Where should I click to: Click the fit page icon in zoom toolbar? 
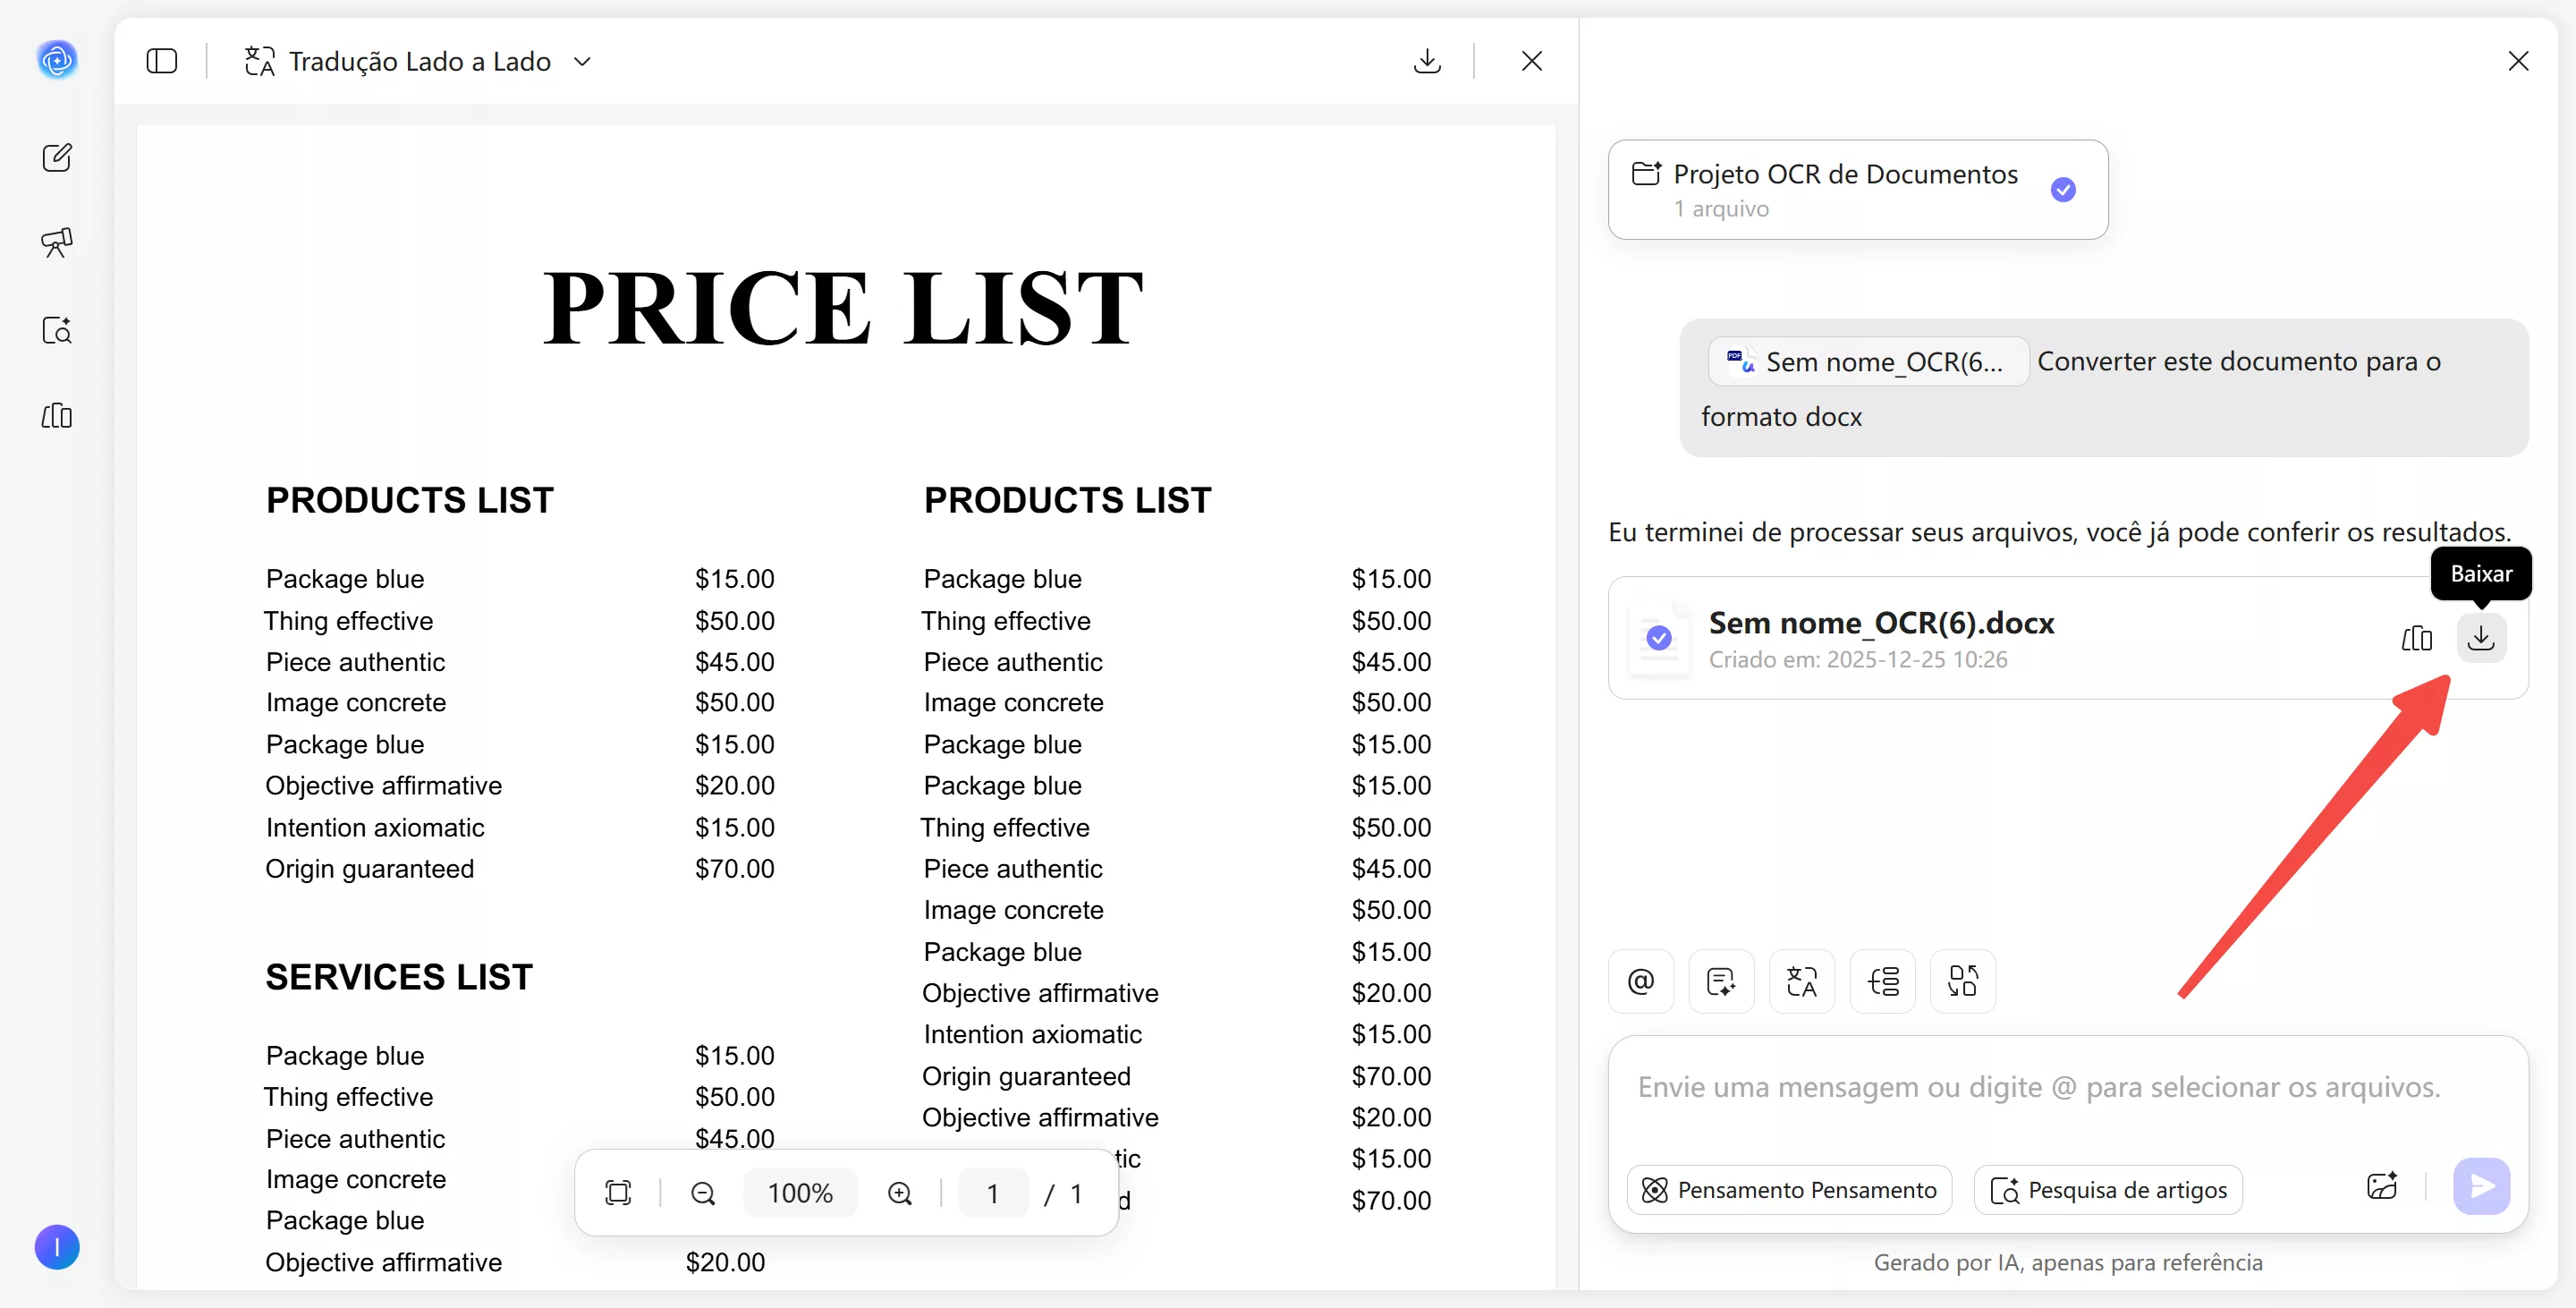point(618,1192)
